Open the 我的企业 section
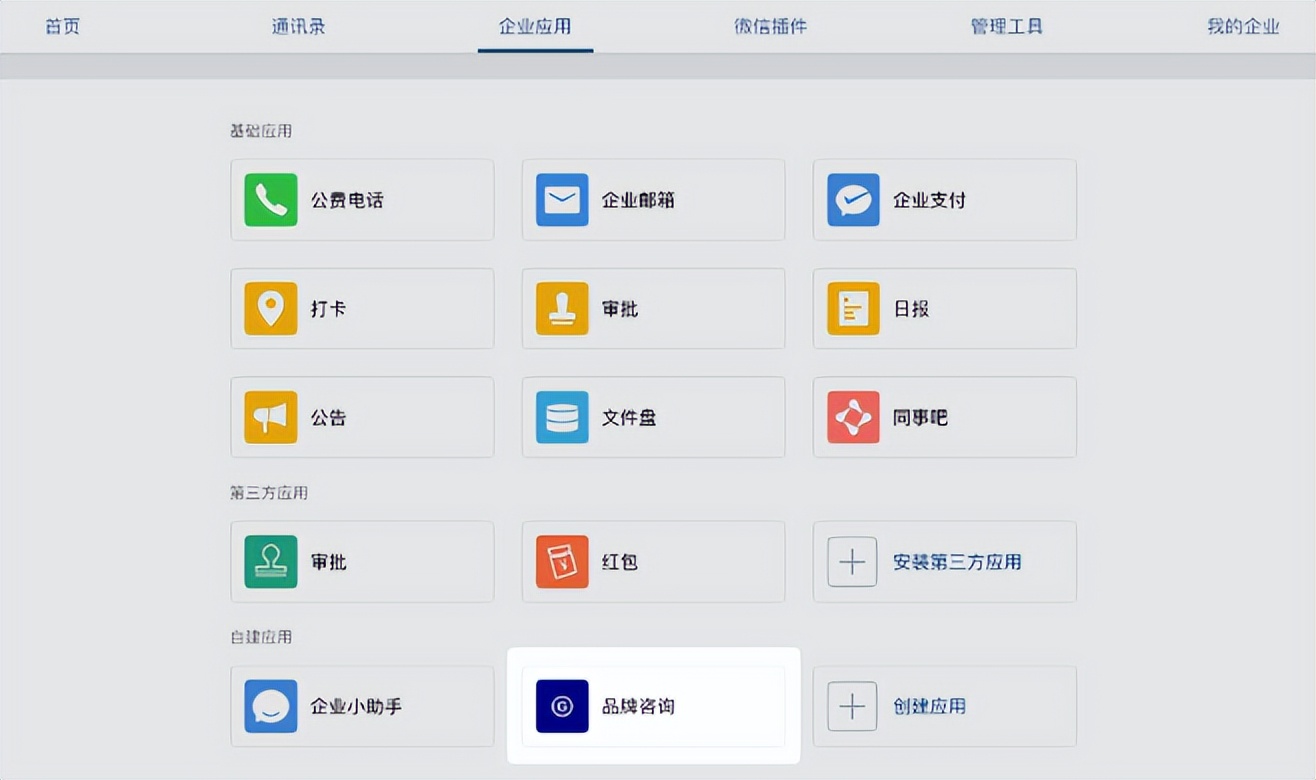Screen dimensions: 1316x780 pos(1243,26)
